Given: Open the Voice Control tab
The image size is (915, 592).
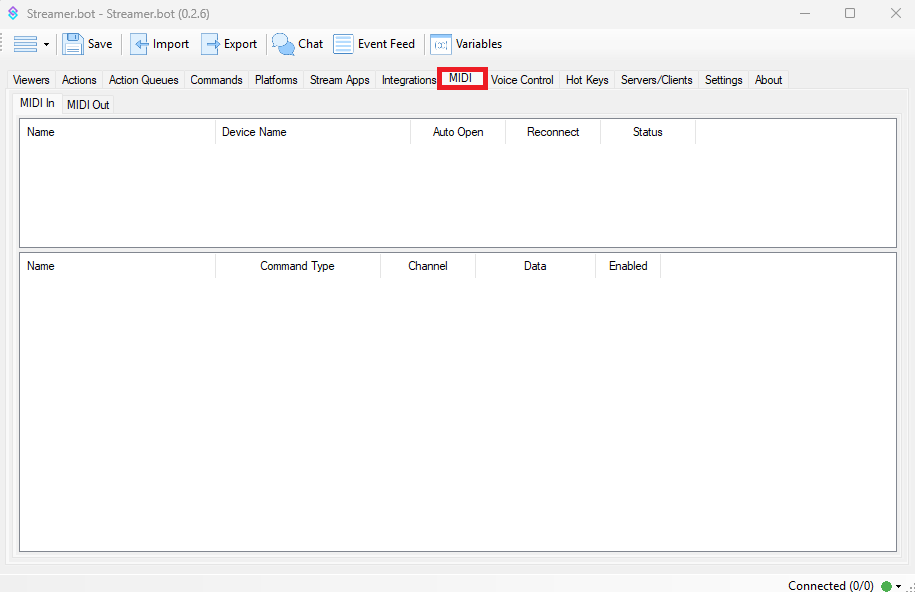Looking at the screenshot, I should [x=522, y=80].
